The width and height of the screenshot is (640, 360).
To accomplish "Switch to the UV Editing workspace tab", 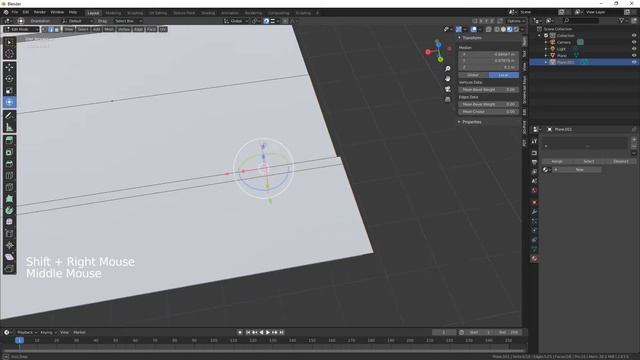I will tap(158, 13).
